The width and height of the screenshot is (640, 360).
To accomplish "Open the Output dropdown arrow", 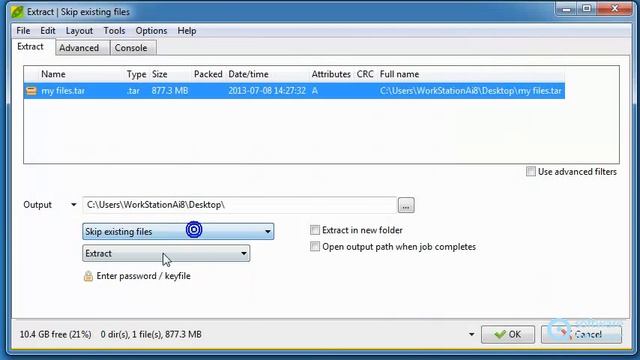I will click(73, 205).
